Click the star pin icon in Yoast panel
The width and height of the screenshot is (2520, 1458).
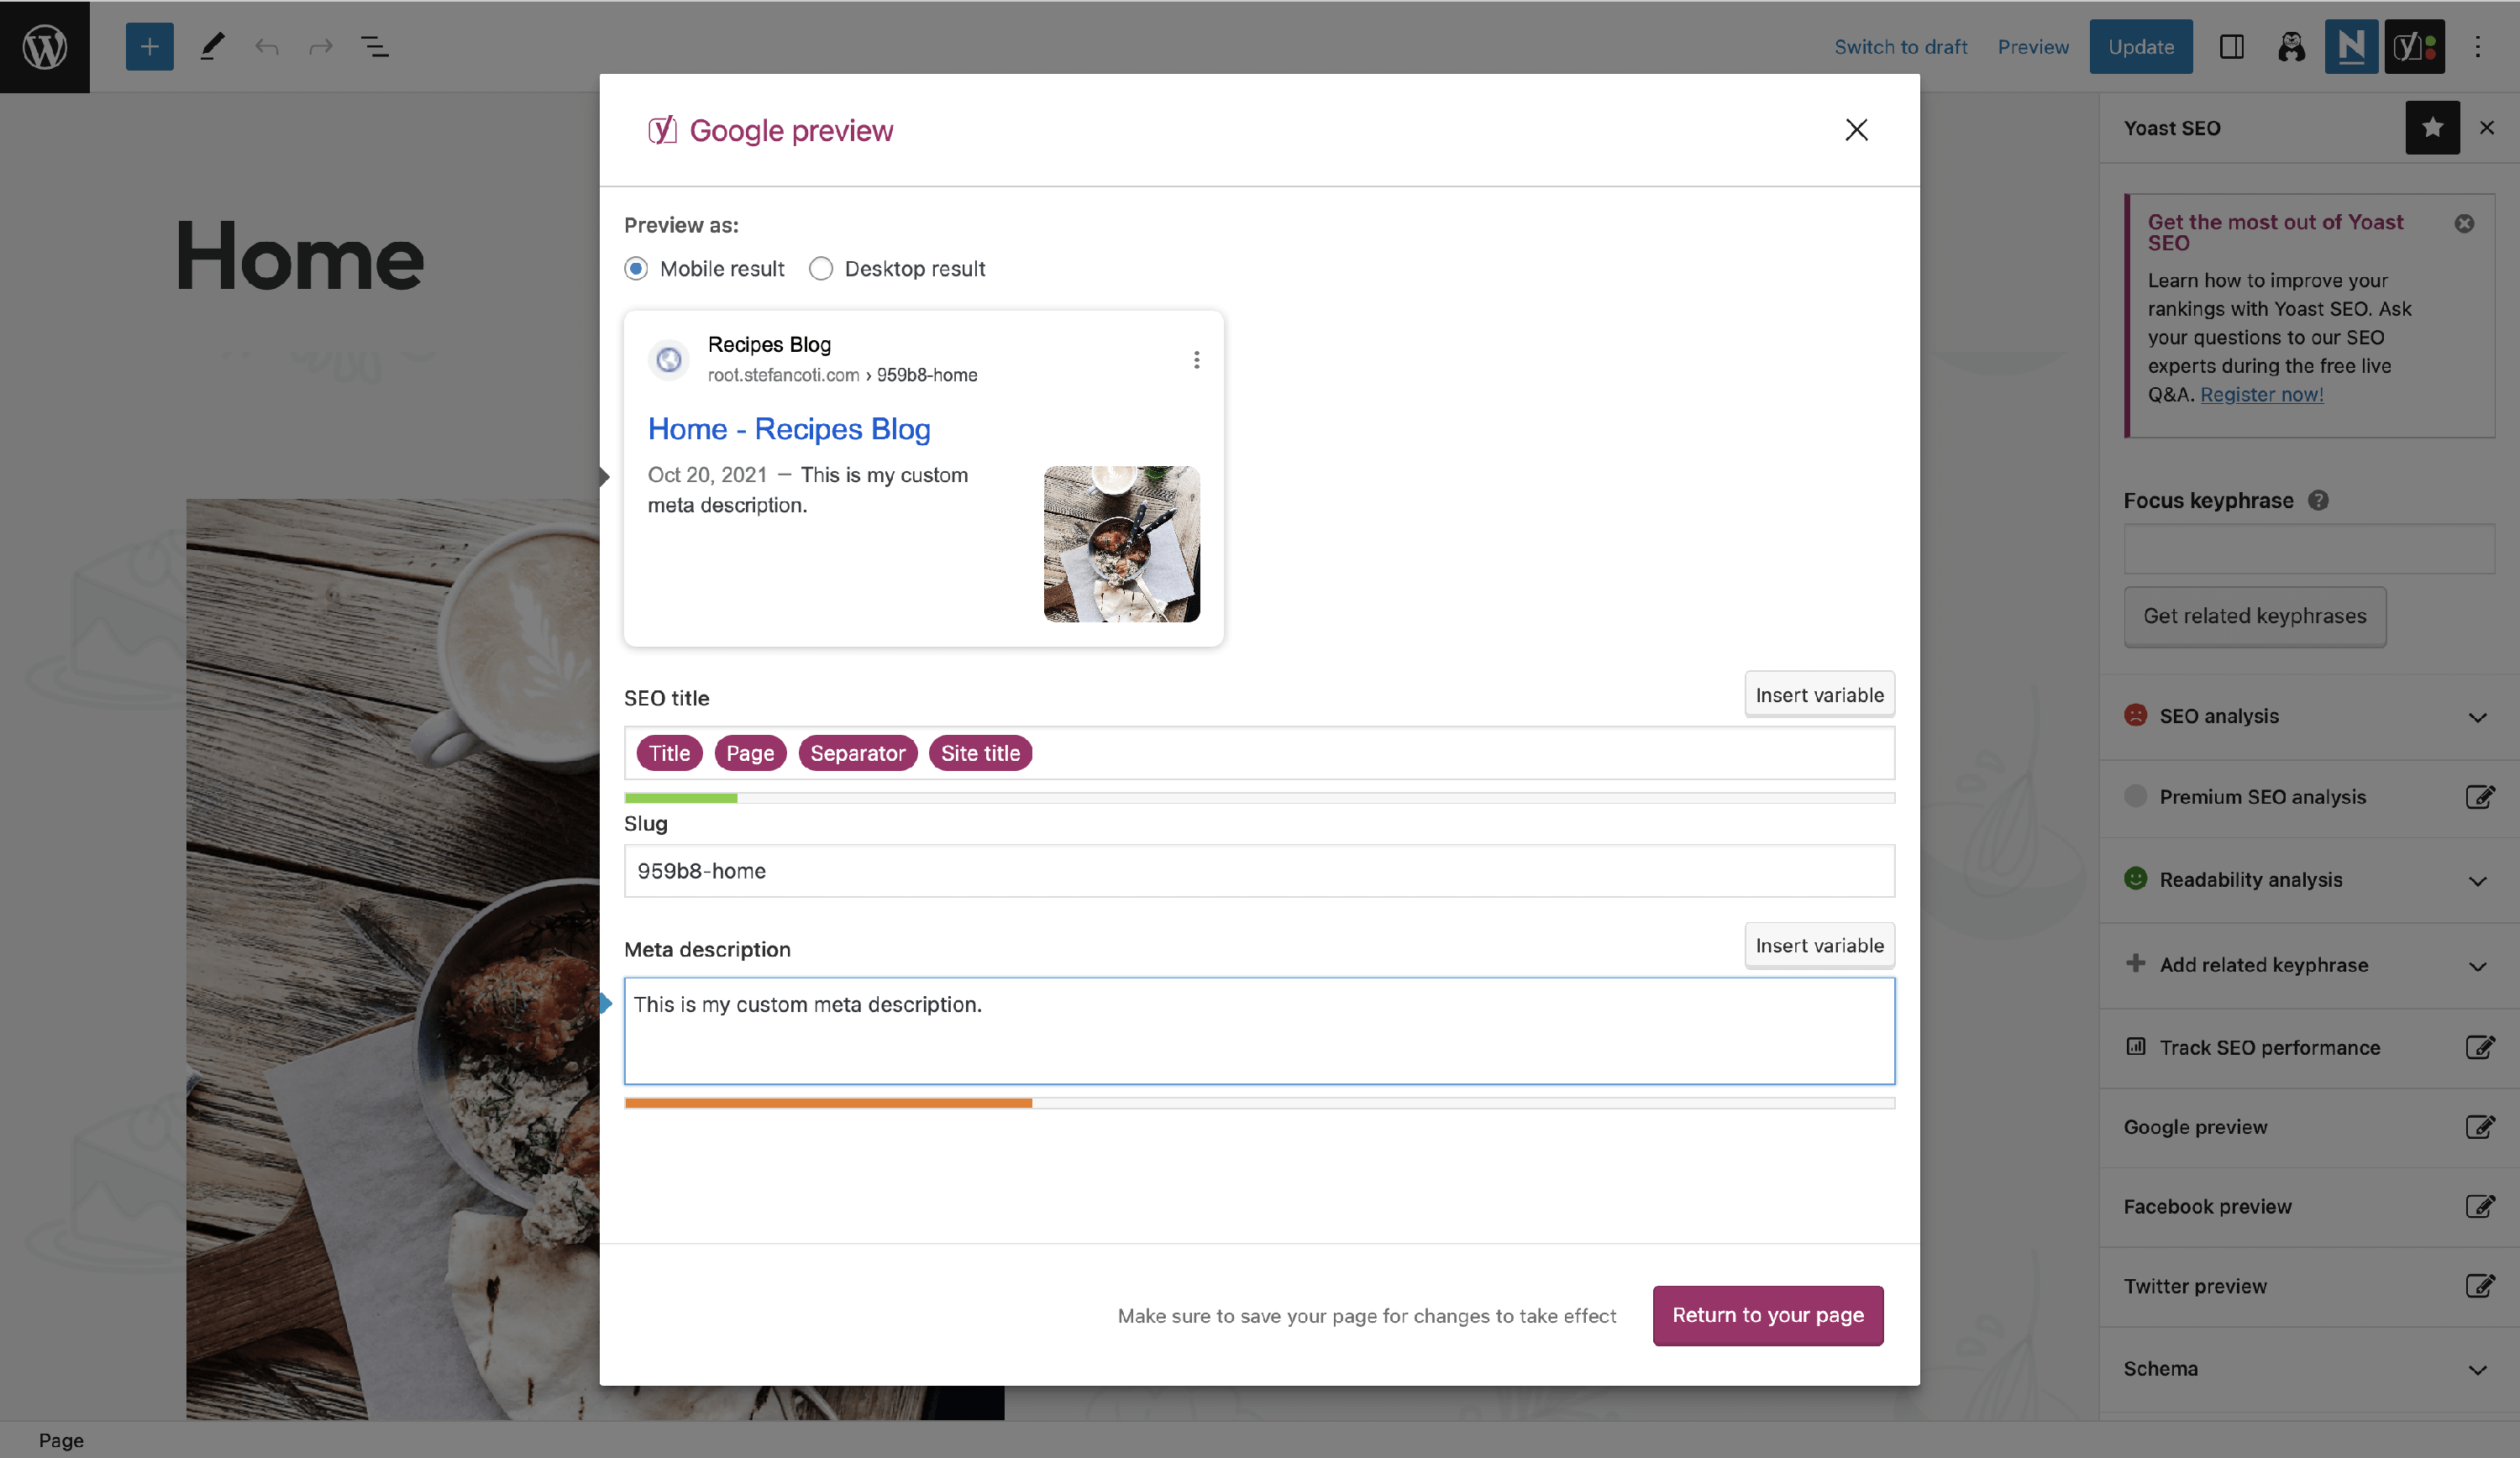coord(2432,128)
